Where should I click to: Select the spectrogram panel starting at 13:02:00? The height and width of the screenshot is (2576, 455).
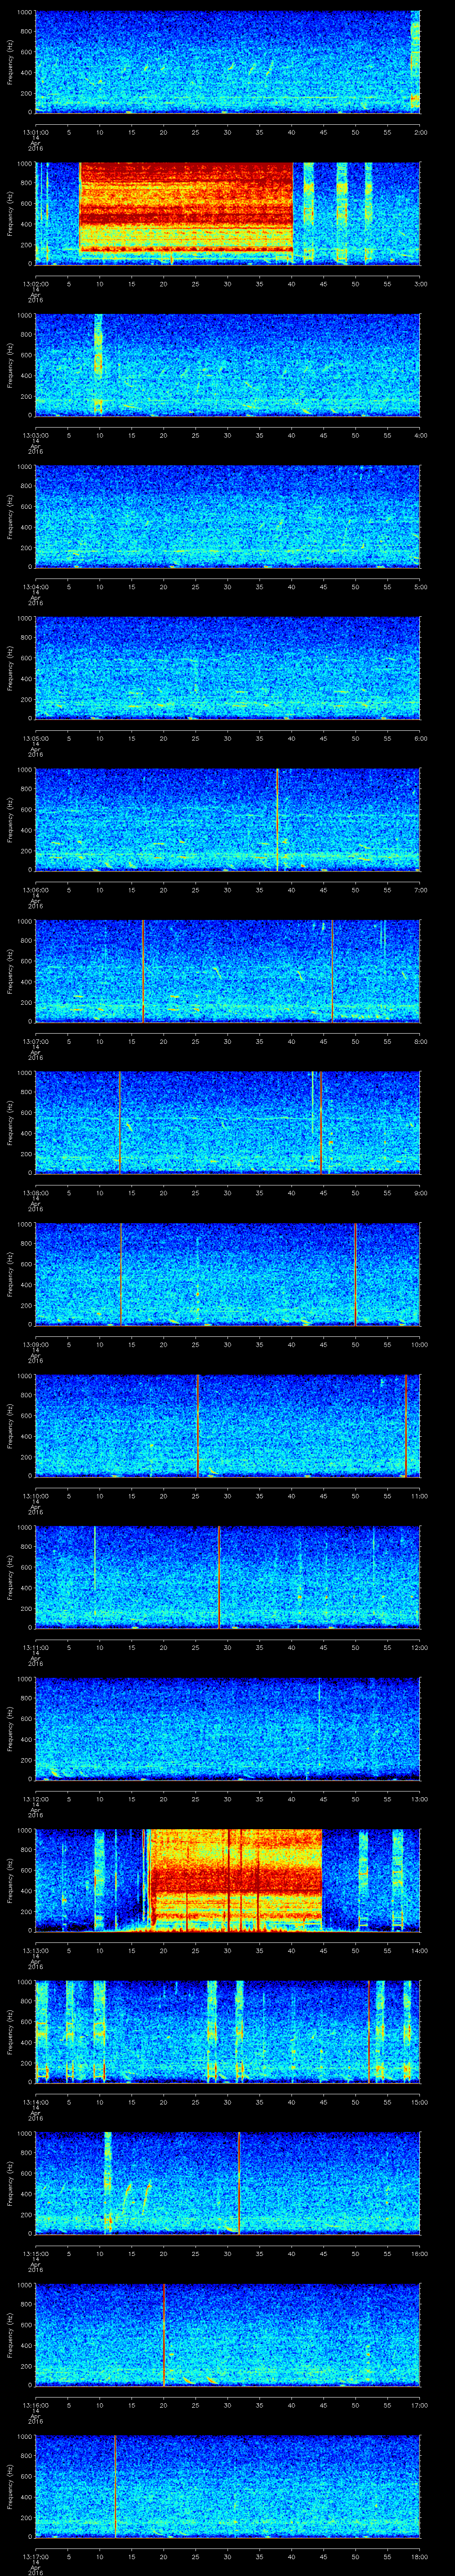228,213
